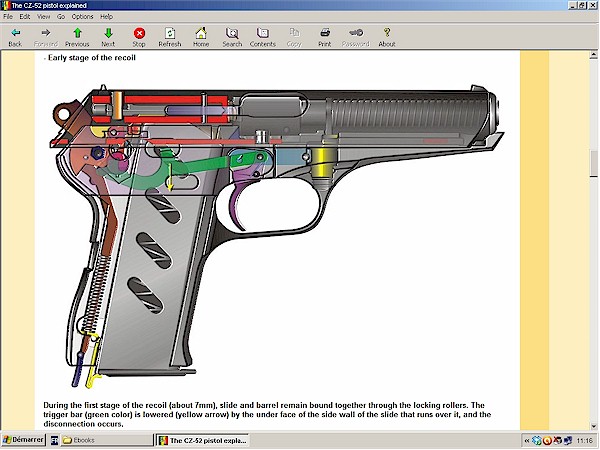The width and height of the screenshot is (600, 450).
Task: Open the Edit menu
Action: (25, 16)
